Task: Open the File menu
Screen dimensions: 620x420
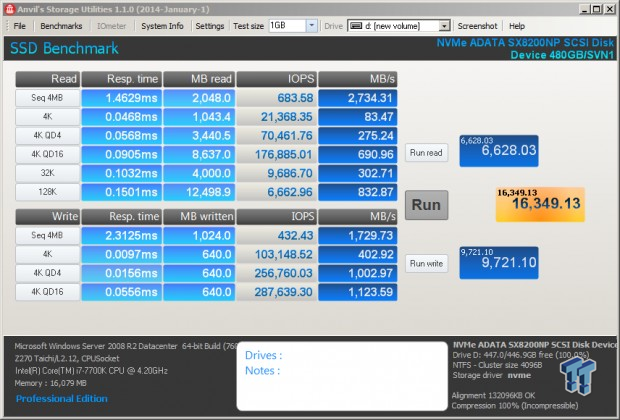Action: [x=20, y=25]
